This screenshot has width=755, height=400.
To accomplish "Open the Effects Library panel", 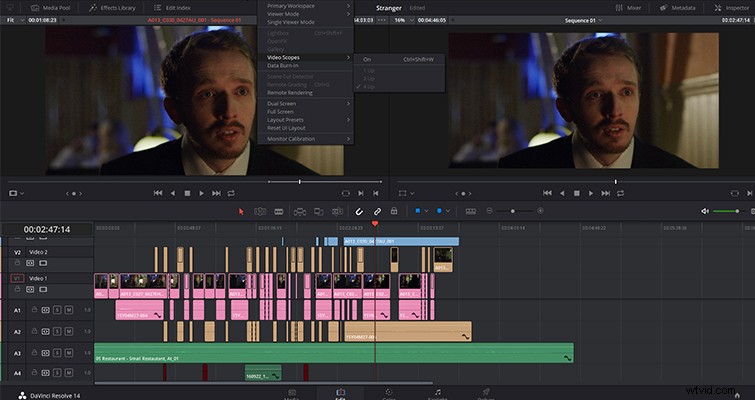I will (112, 8).
